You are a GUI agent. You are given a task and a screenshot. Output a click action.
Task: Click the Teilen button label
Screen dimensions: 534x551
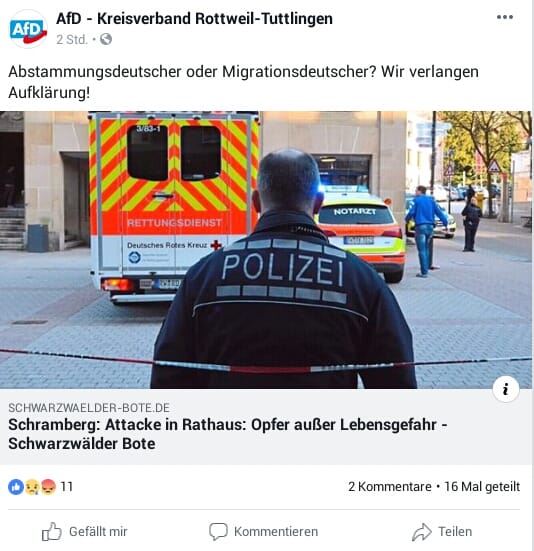click(x=455, y=532)
